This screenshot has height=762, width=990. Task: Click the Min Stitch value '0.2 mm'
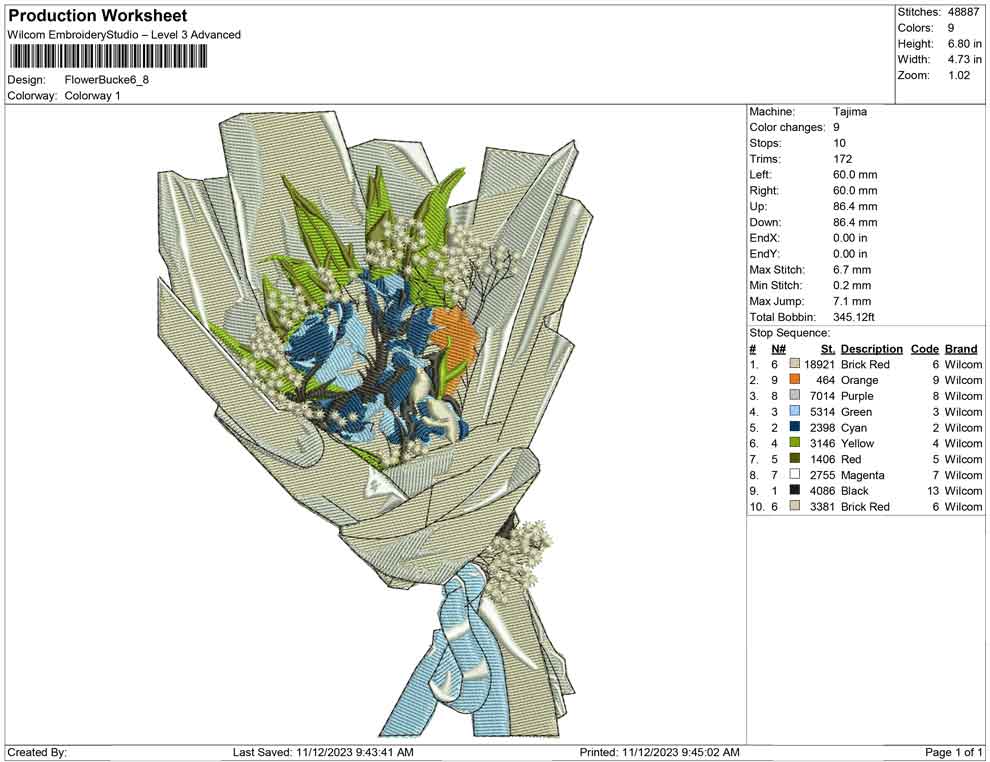pyautogui.click(x=852, y=285)
